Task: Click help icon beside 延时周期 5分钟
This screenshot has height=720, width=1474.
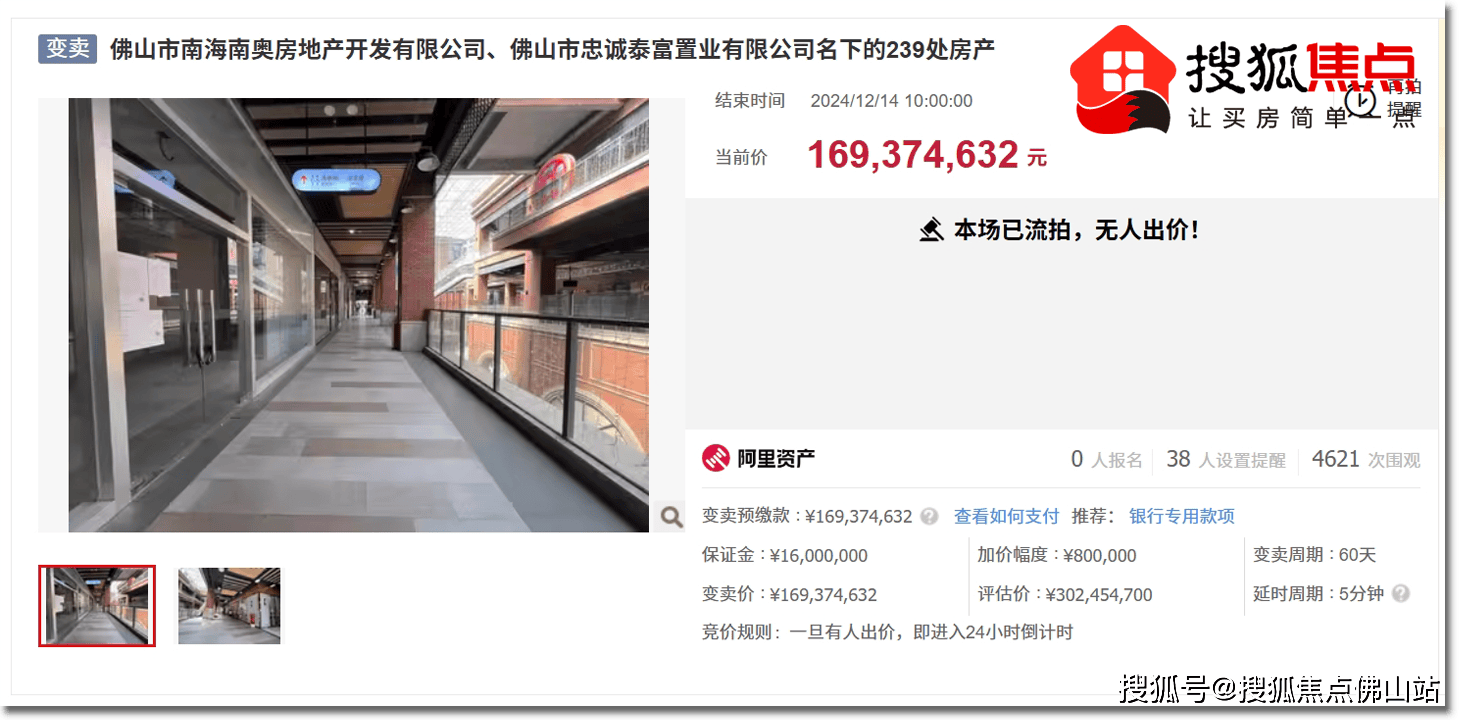Action: click(x=1401, y=593)
